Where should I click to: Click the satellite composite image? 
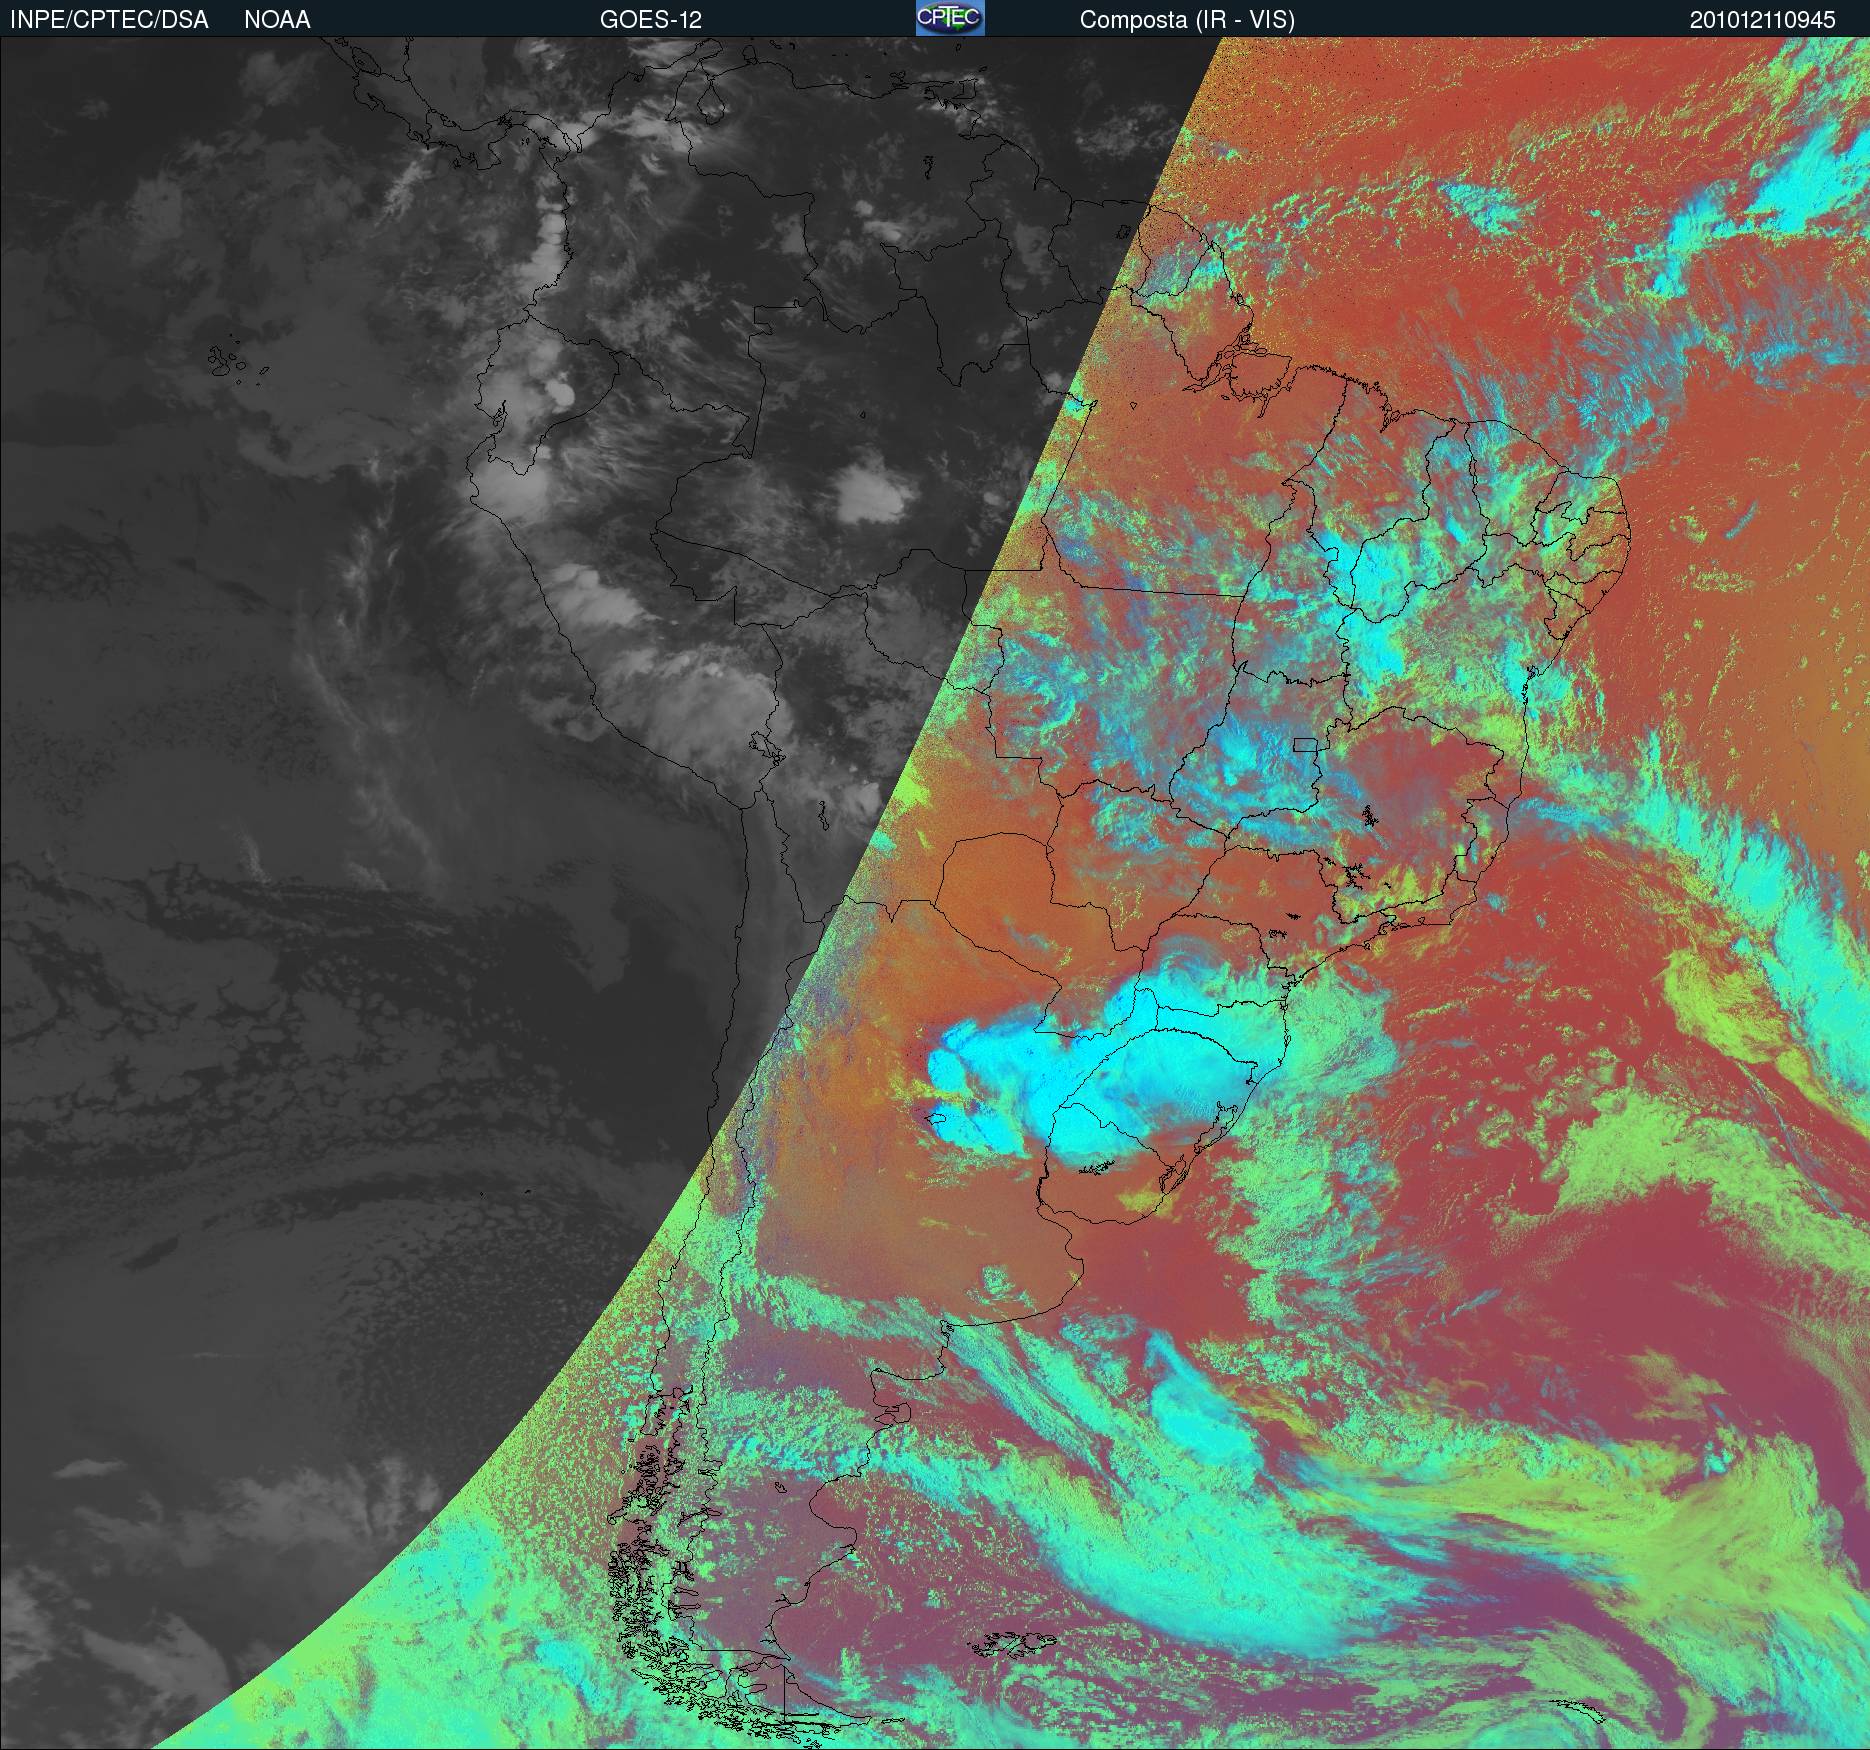coord(935,893)
